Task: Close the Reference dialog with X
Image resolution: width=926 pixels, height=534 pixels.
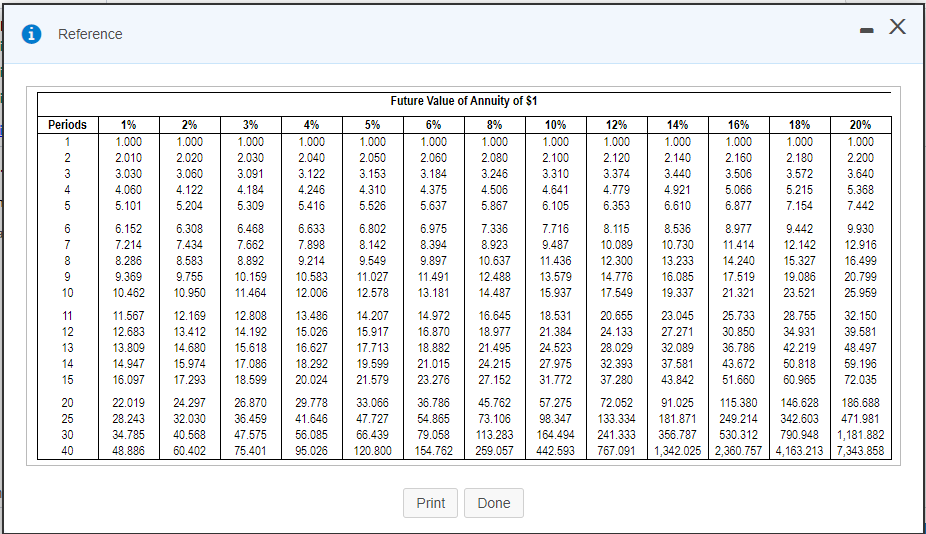Action: tap(897, 27)
